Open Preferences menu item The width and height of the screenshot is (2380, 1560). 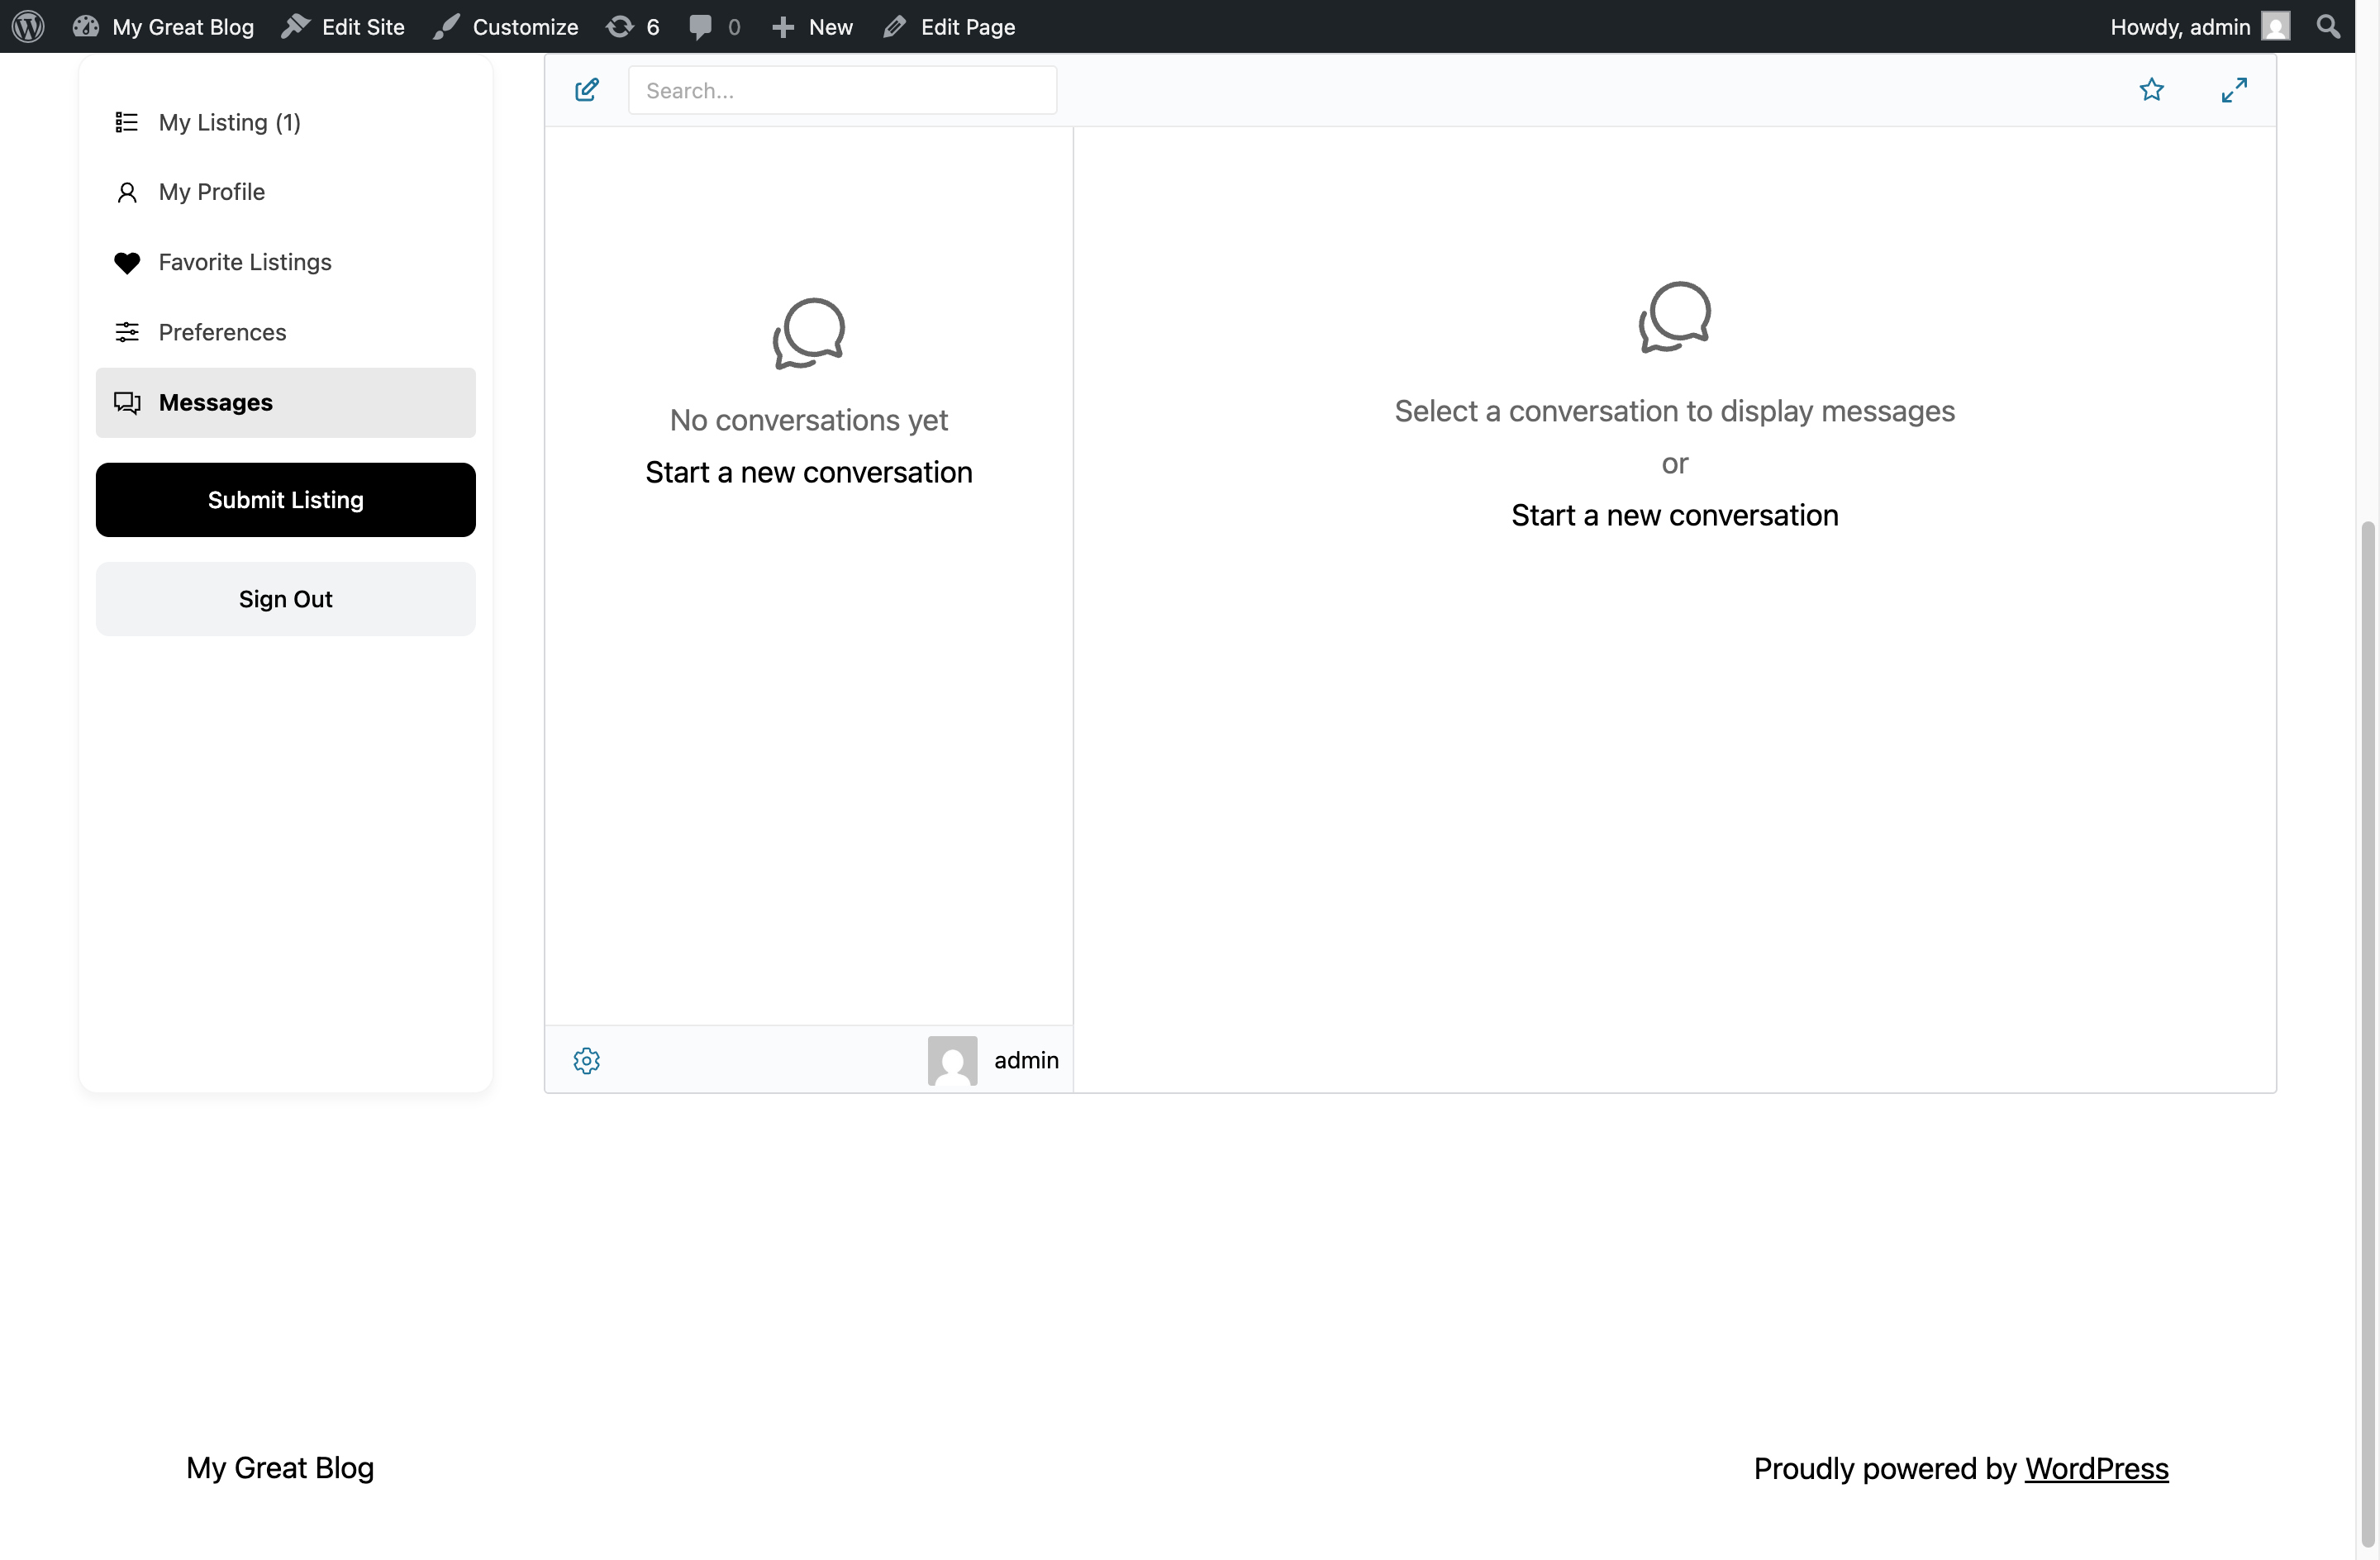[x=286, y=332]
